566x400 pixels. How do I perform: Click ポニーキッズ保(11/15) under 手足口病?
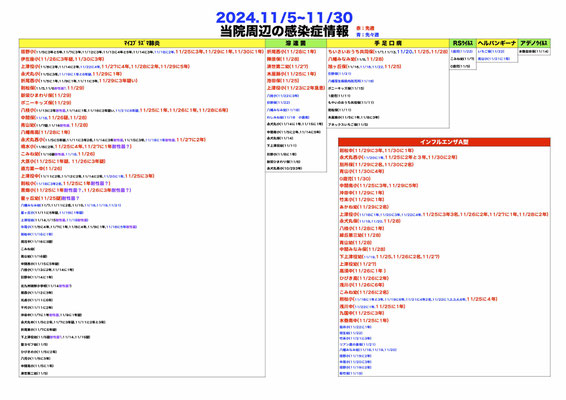tap(346, 88)
